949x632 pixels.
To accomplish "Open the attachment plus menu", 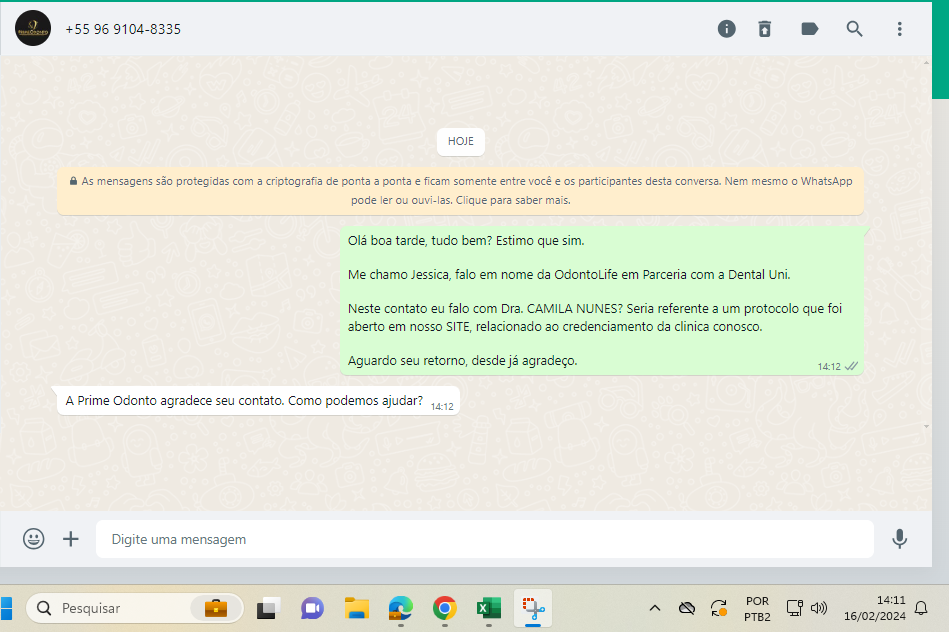I will [71, 538].
